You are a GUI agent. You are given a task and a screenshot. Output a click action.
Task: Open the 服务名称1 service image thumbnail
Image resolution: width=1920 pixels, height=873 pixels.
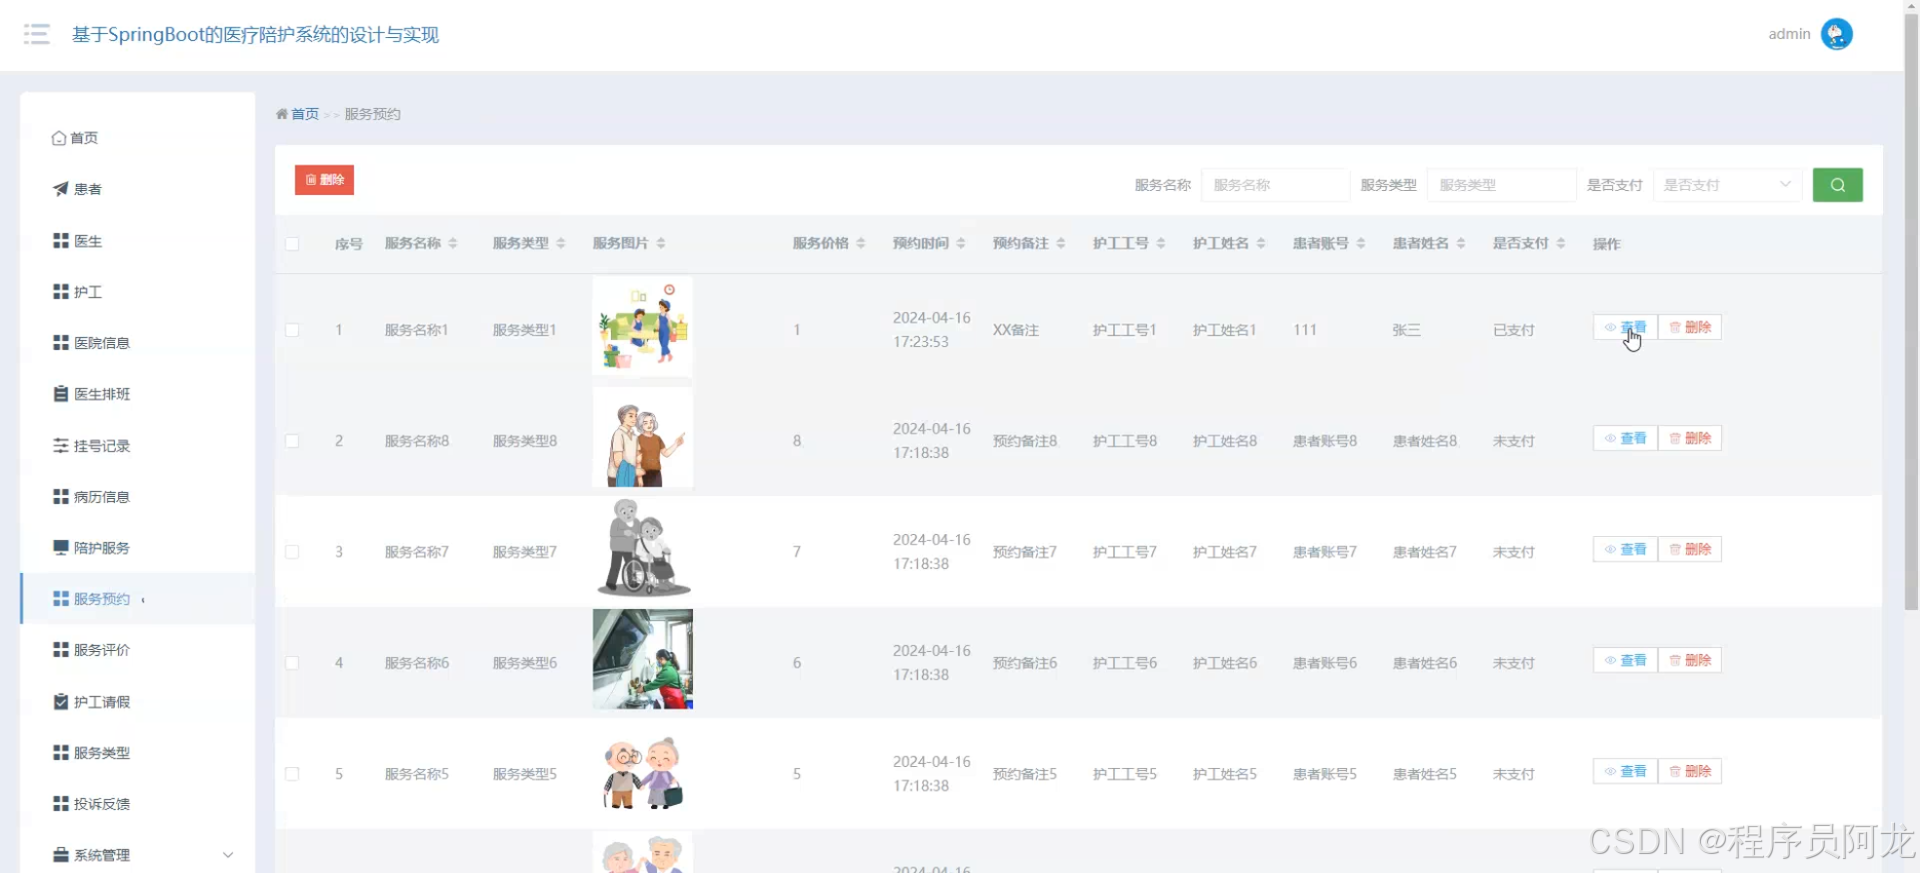(642, 326)
